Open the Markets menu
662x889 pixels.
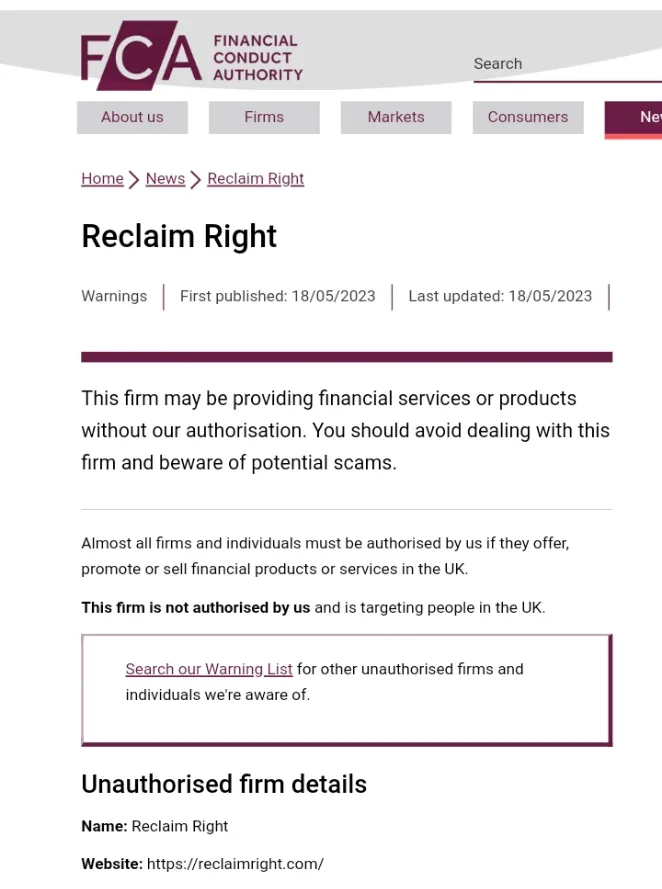pos(396,117)
